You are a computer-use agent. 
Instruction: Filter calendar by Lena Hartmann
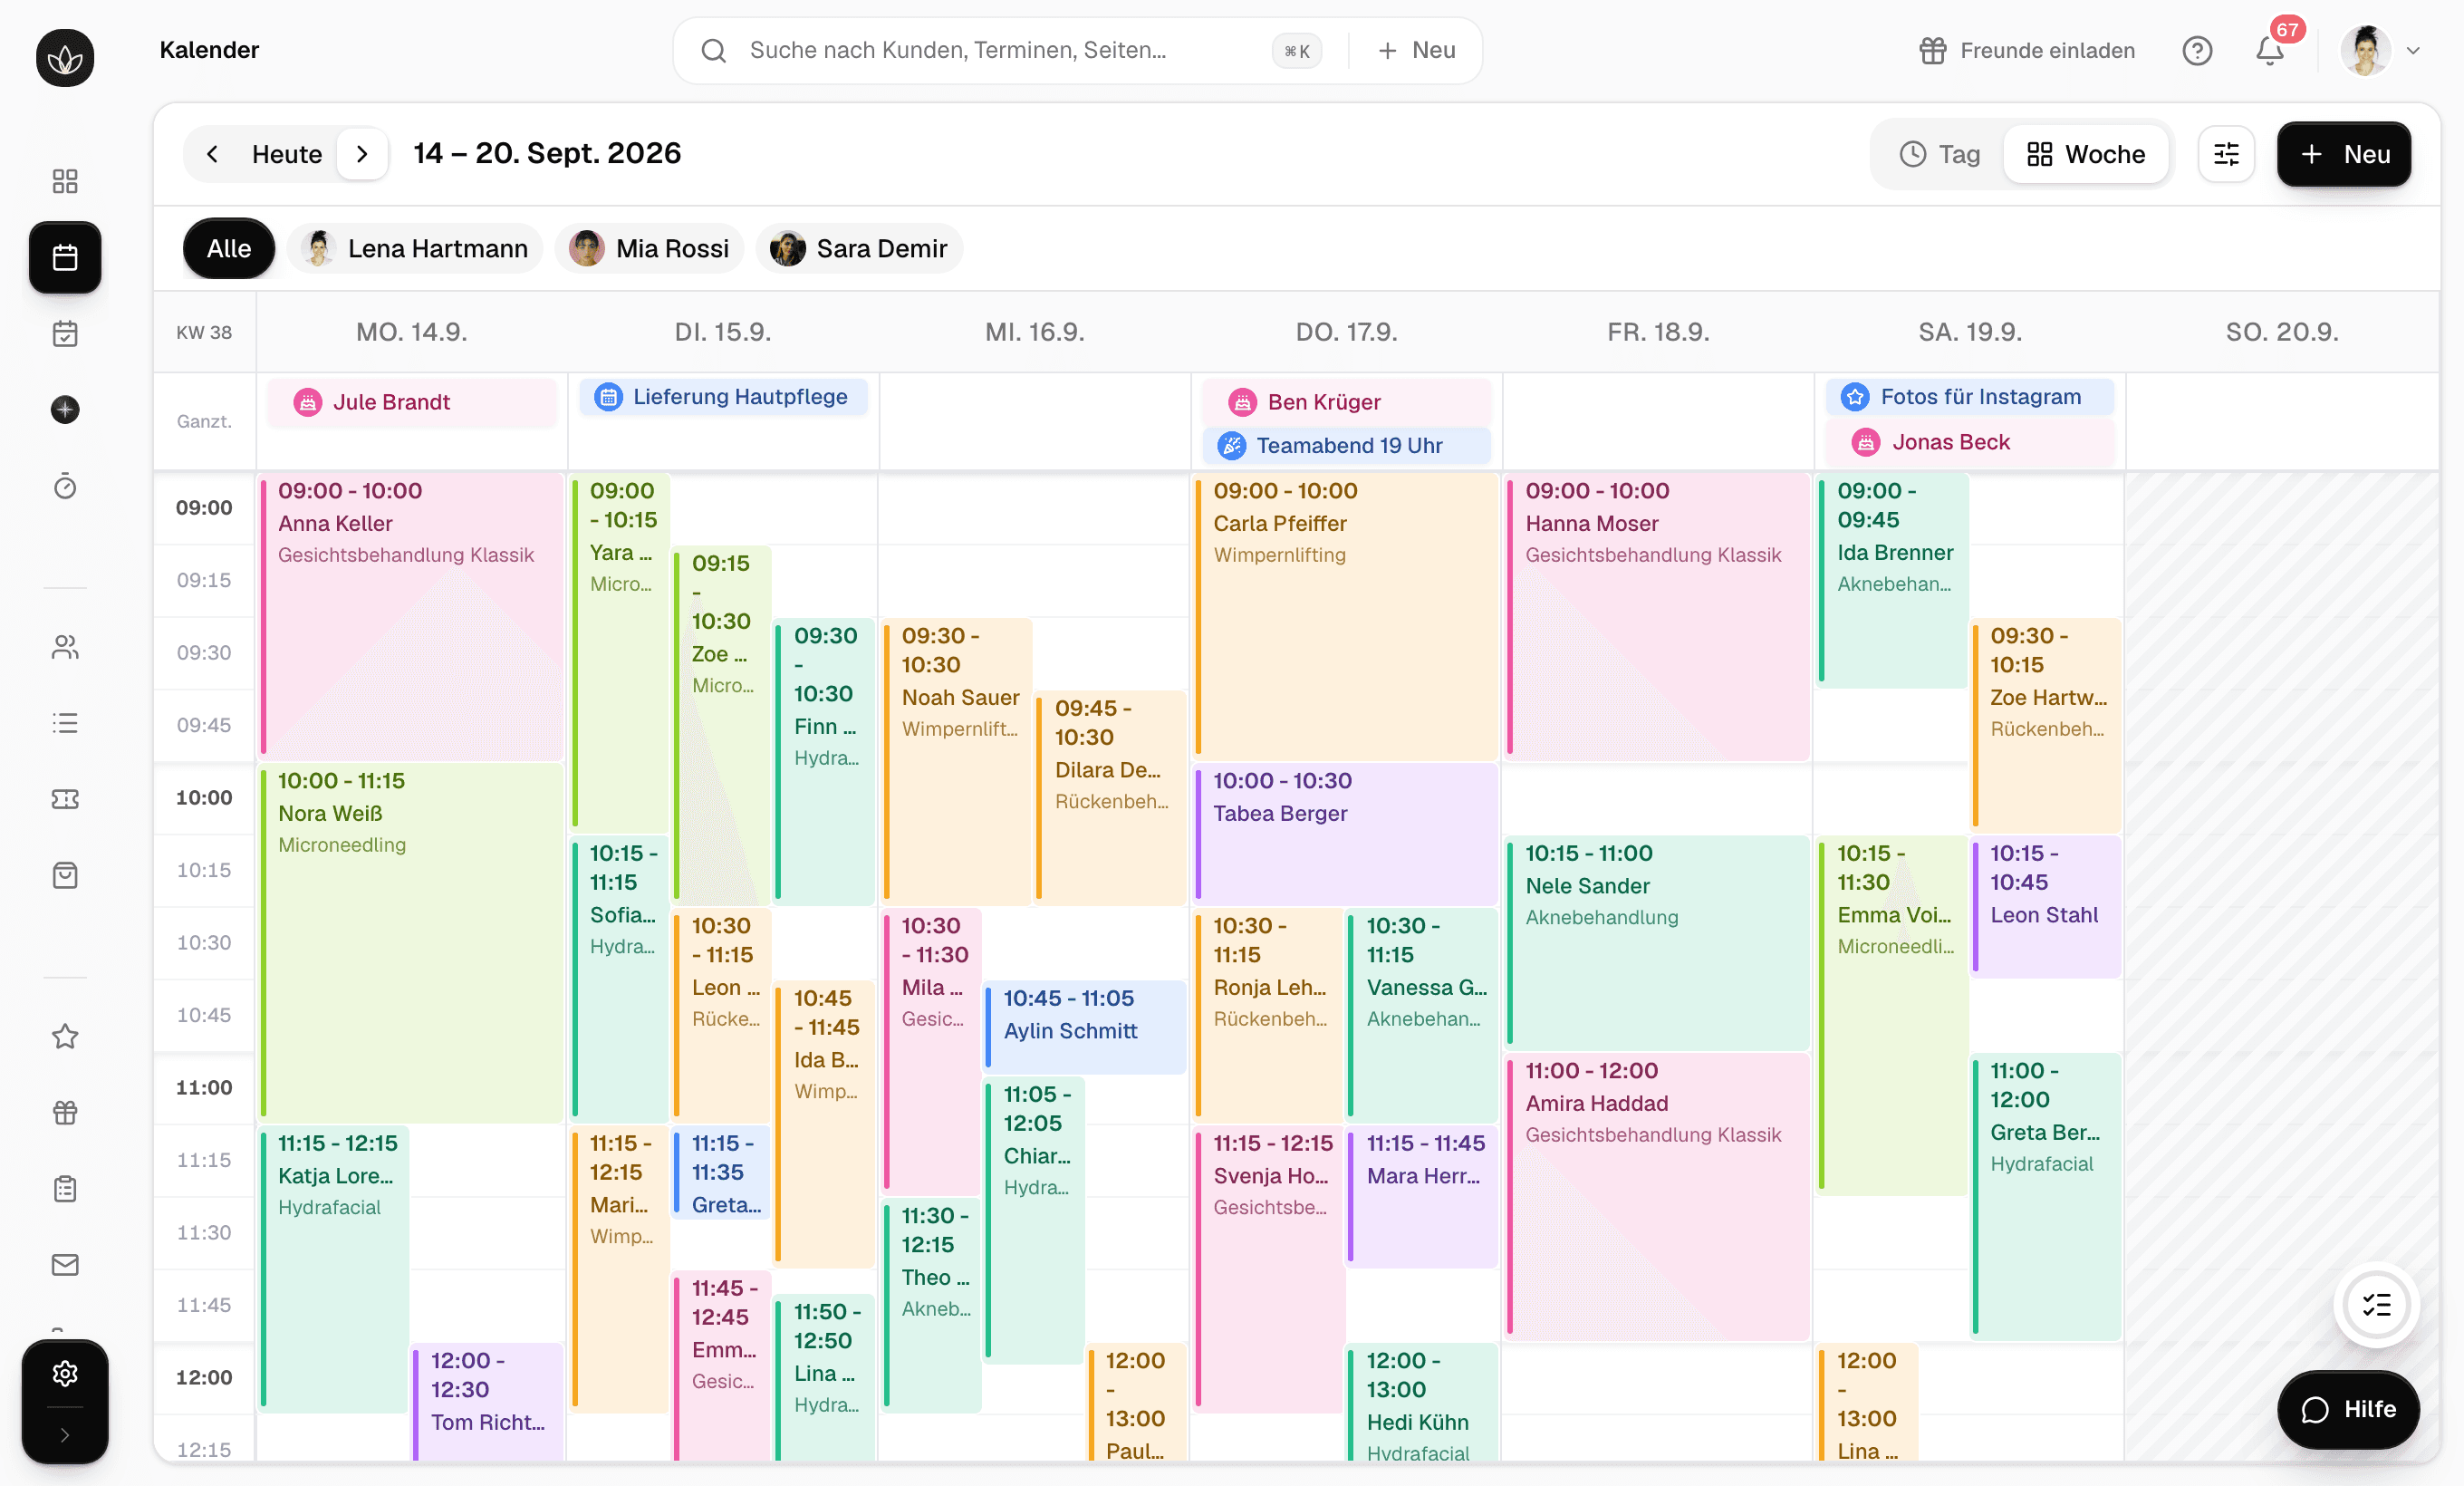click(415, 248)
